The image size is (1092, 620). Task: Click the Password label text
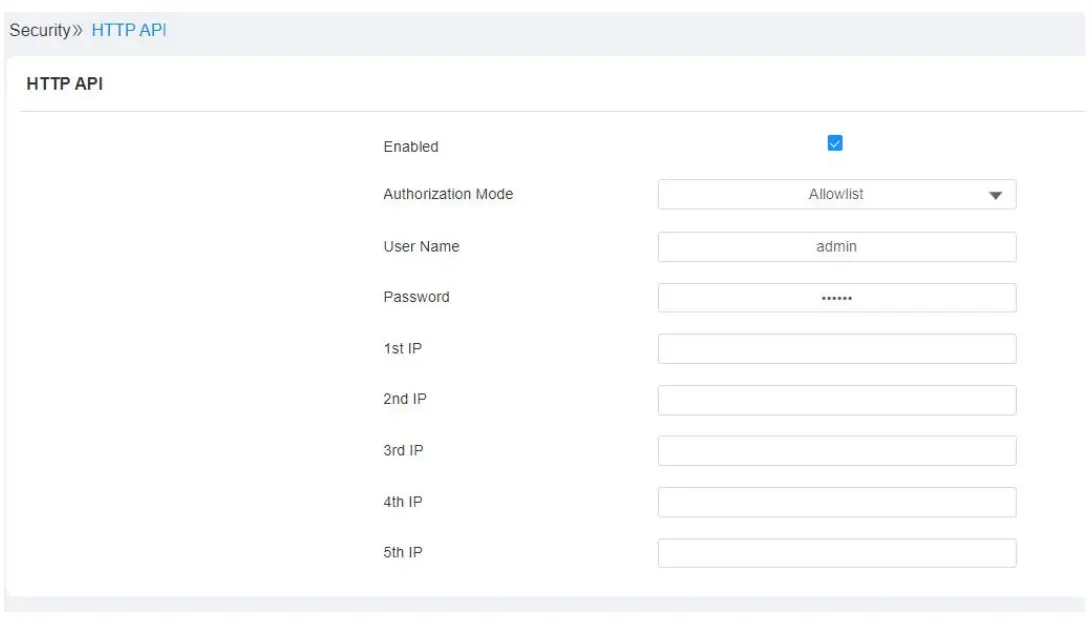pos(416,297)
